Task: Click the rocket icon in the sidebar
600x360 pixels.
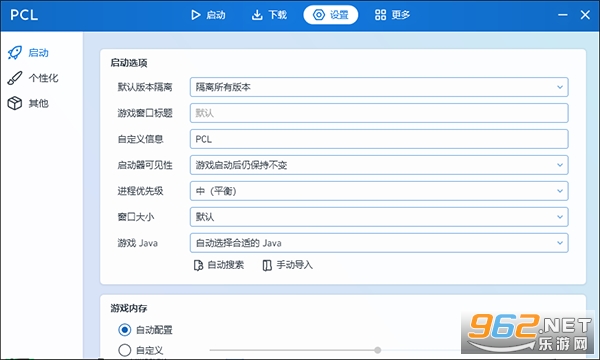Action: tap(15, 53)
